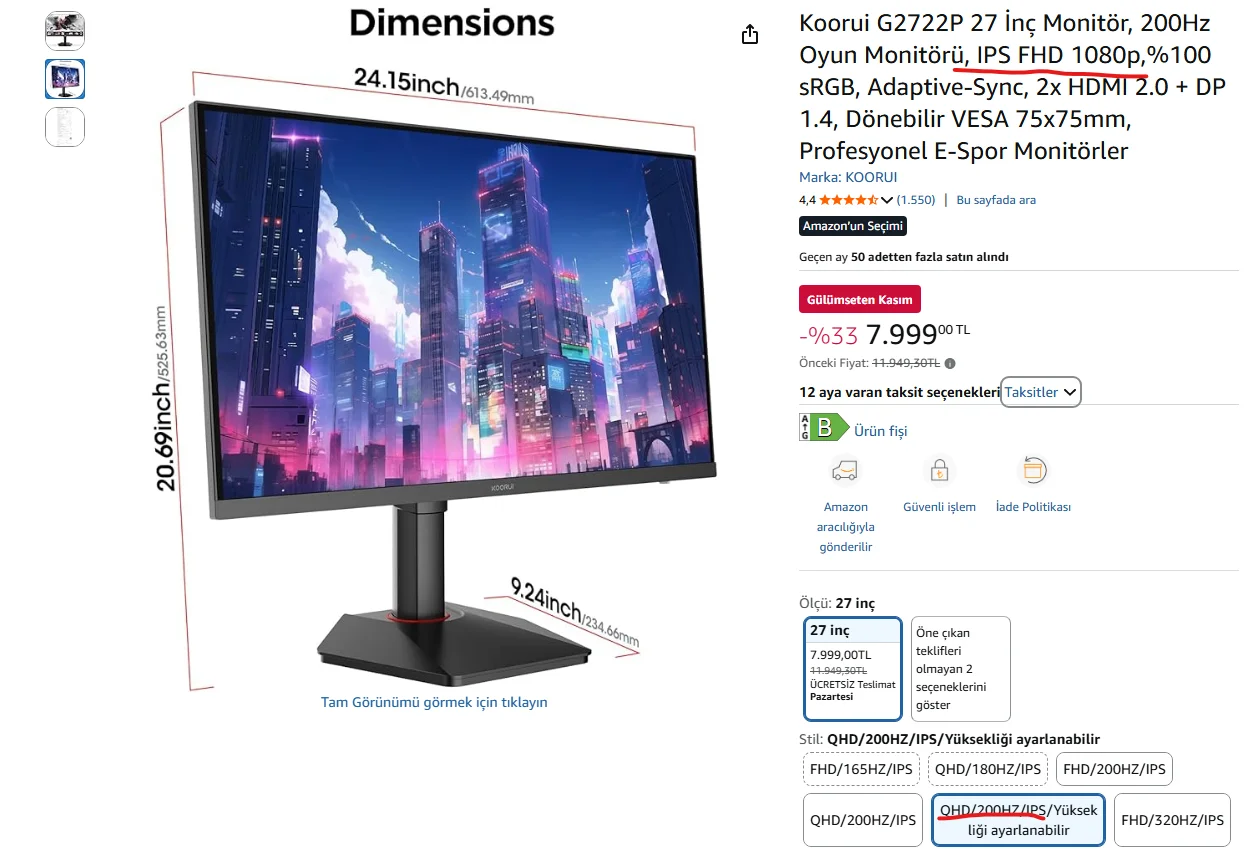Select the 27 inç size option
This screenshot has width=1253, height=854.
853,669
